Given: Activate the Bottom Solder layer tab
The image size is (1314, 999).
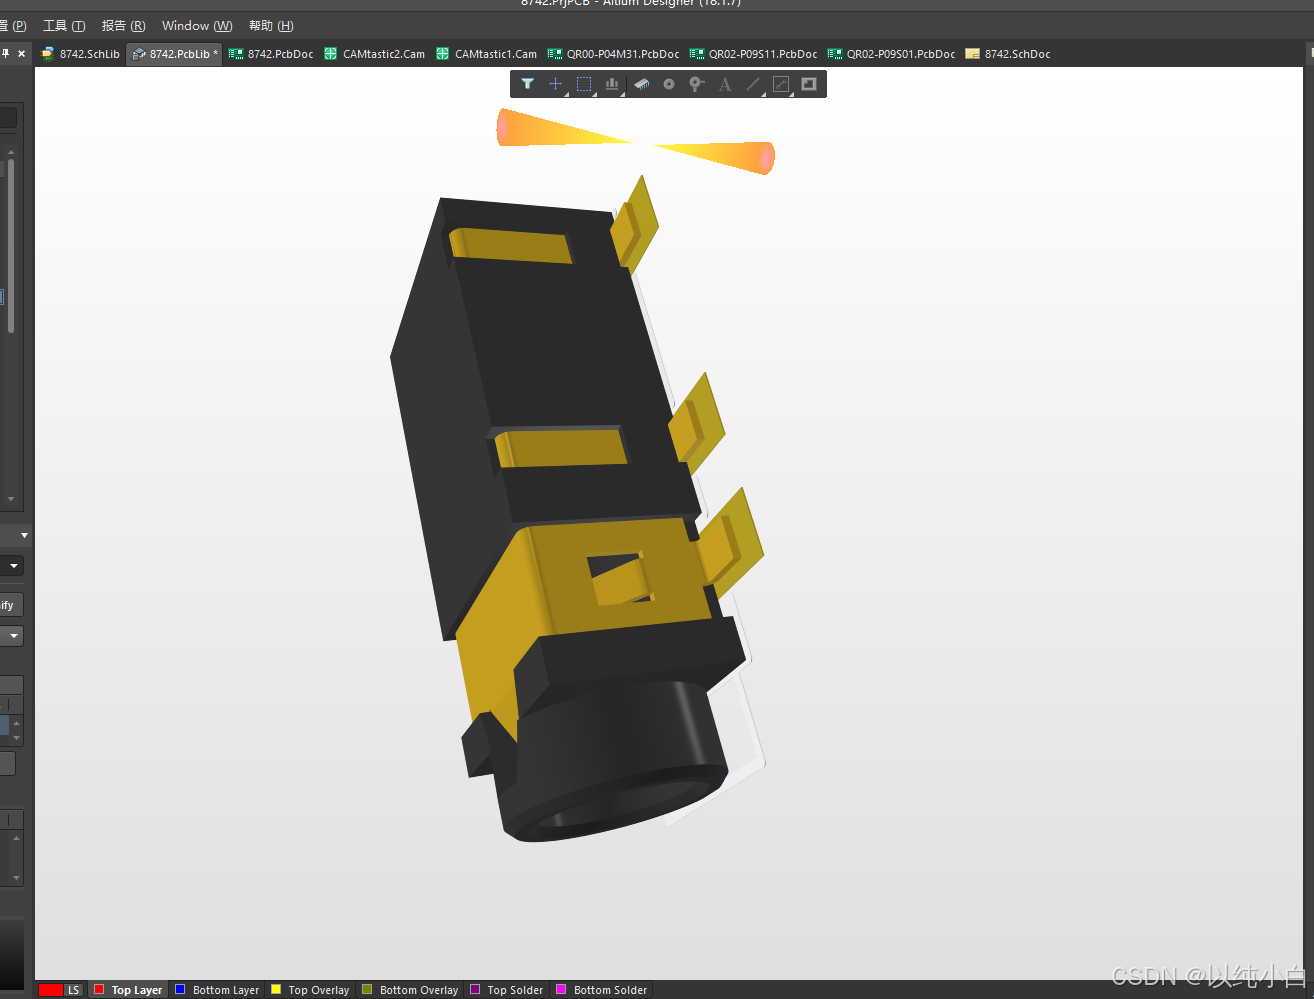Looking at the screenshot, I should (x=610, y=990).
